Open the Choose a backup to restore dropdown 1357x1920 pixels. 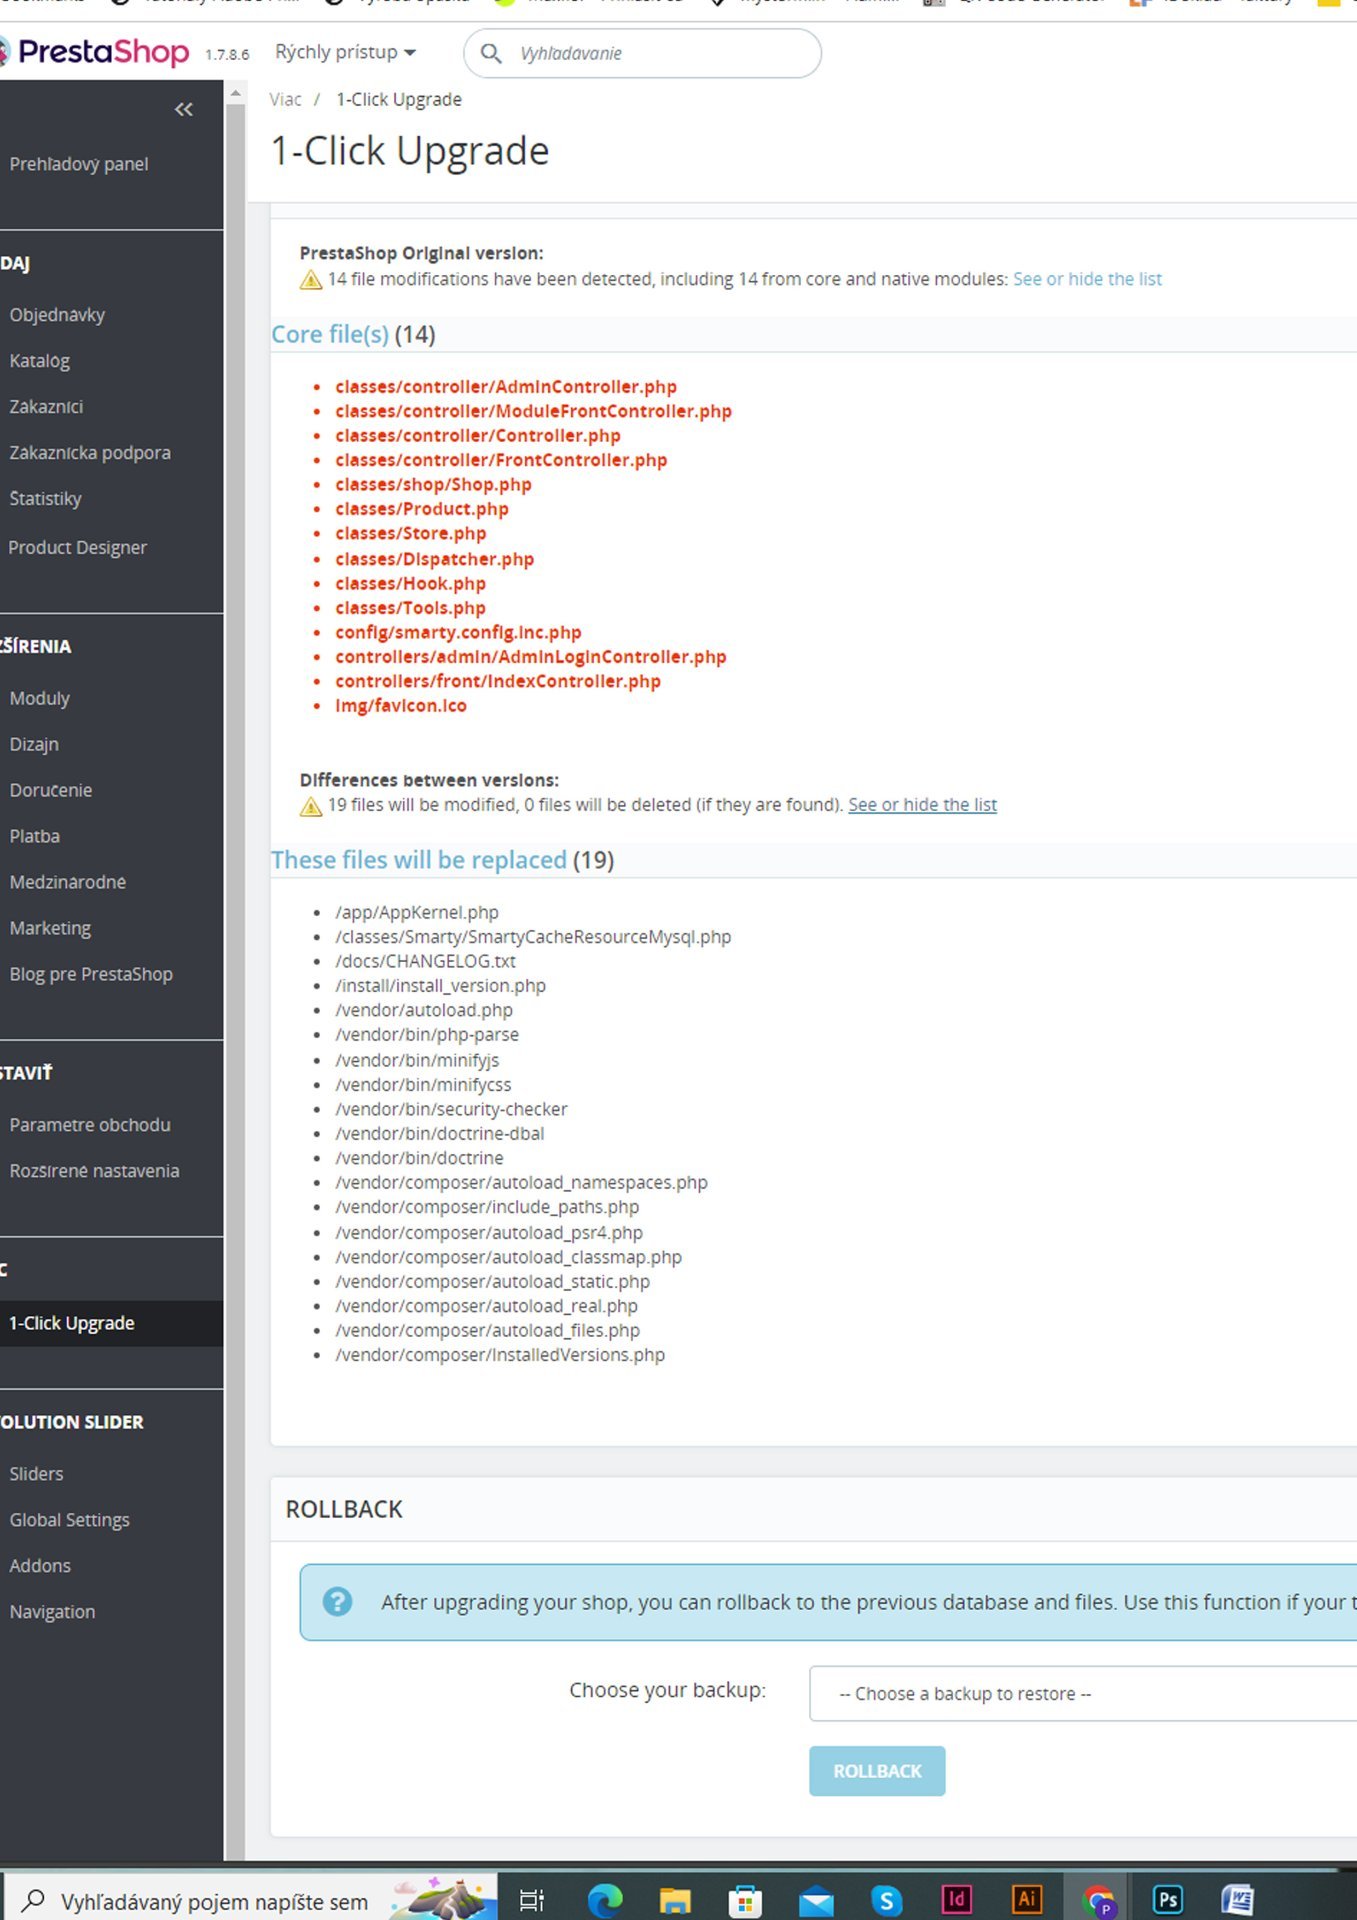[x=1083, y=1694]
